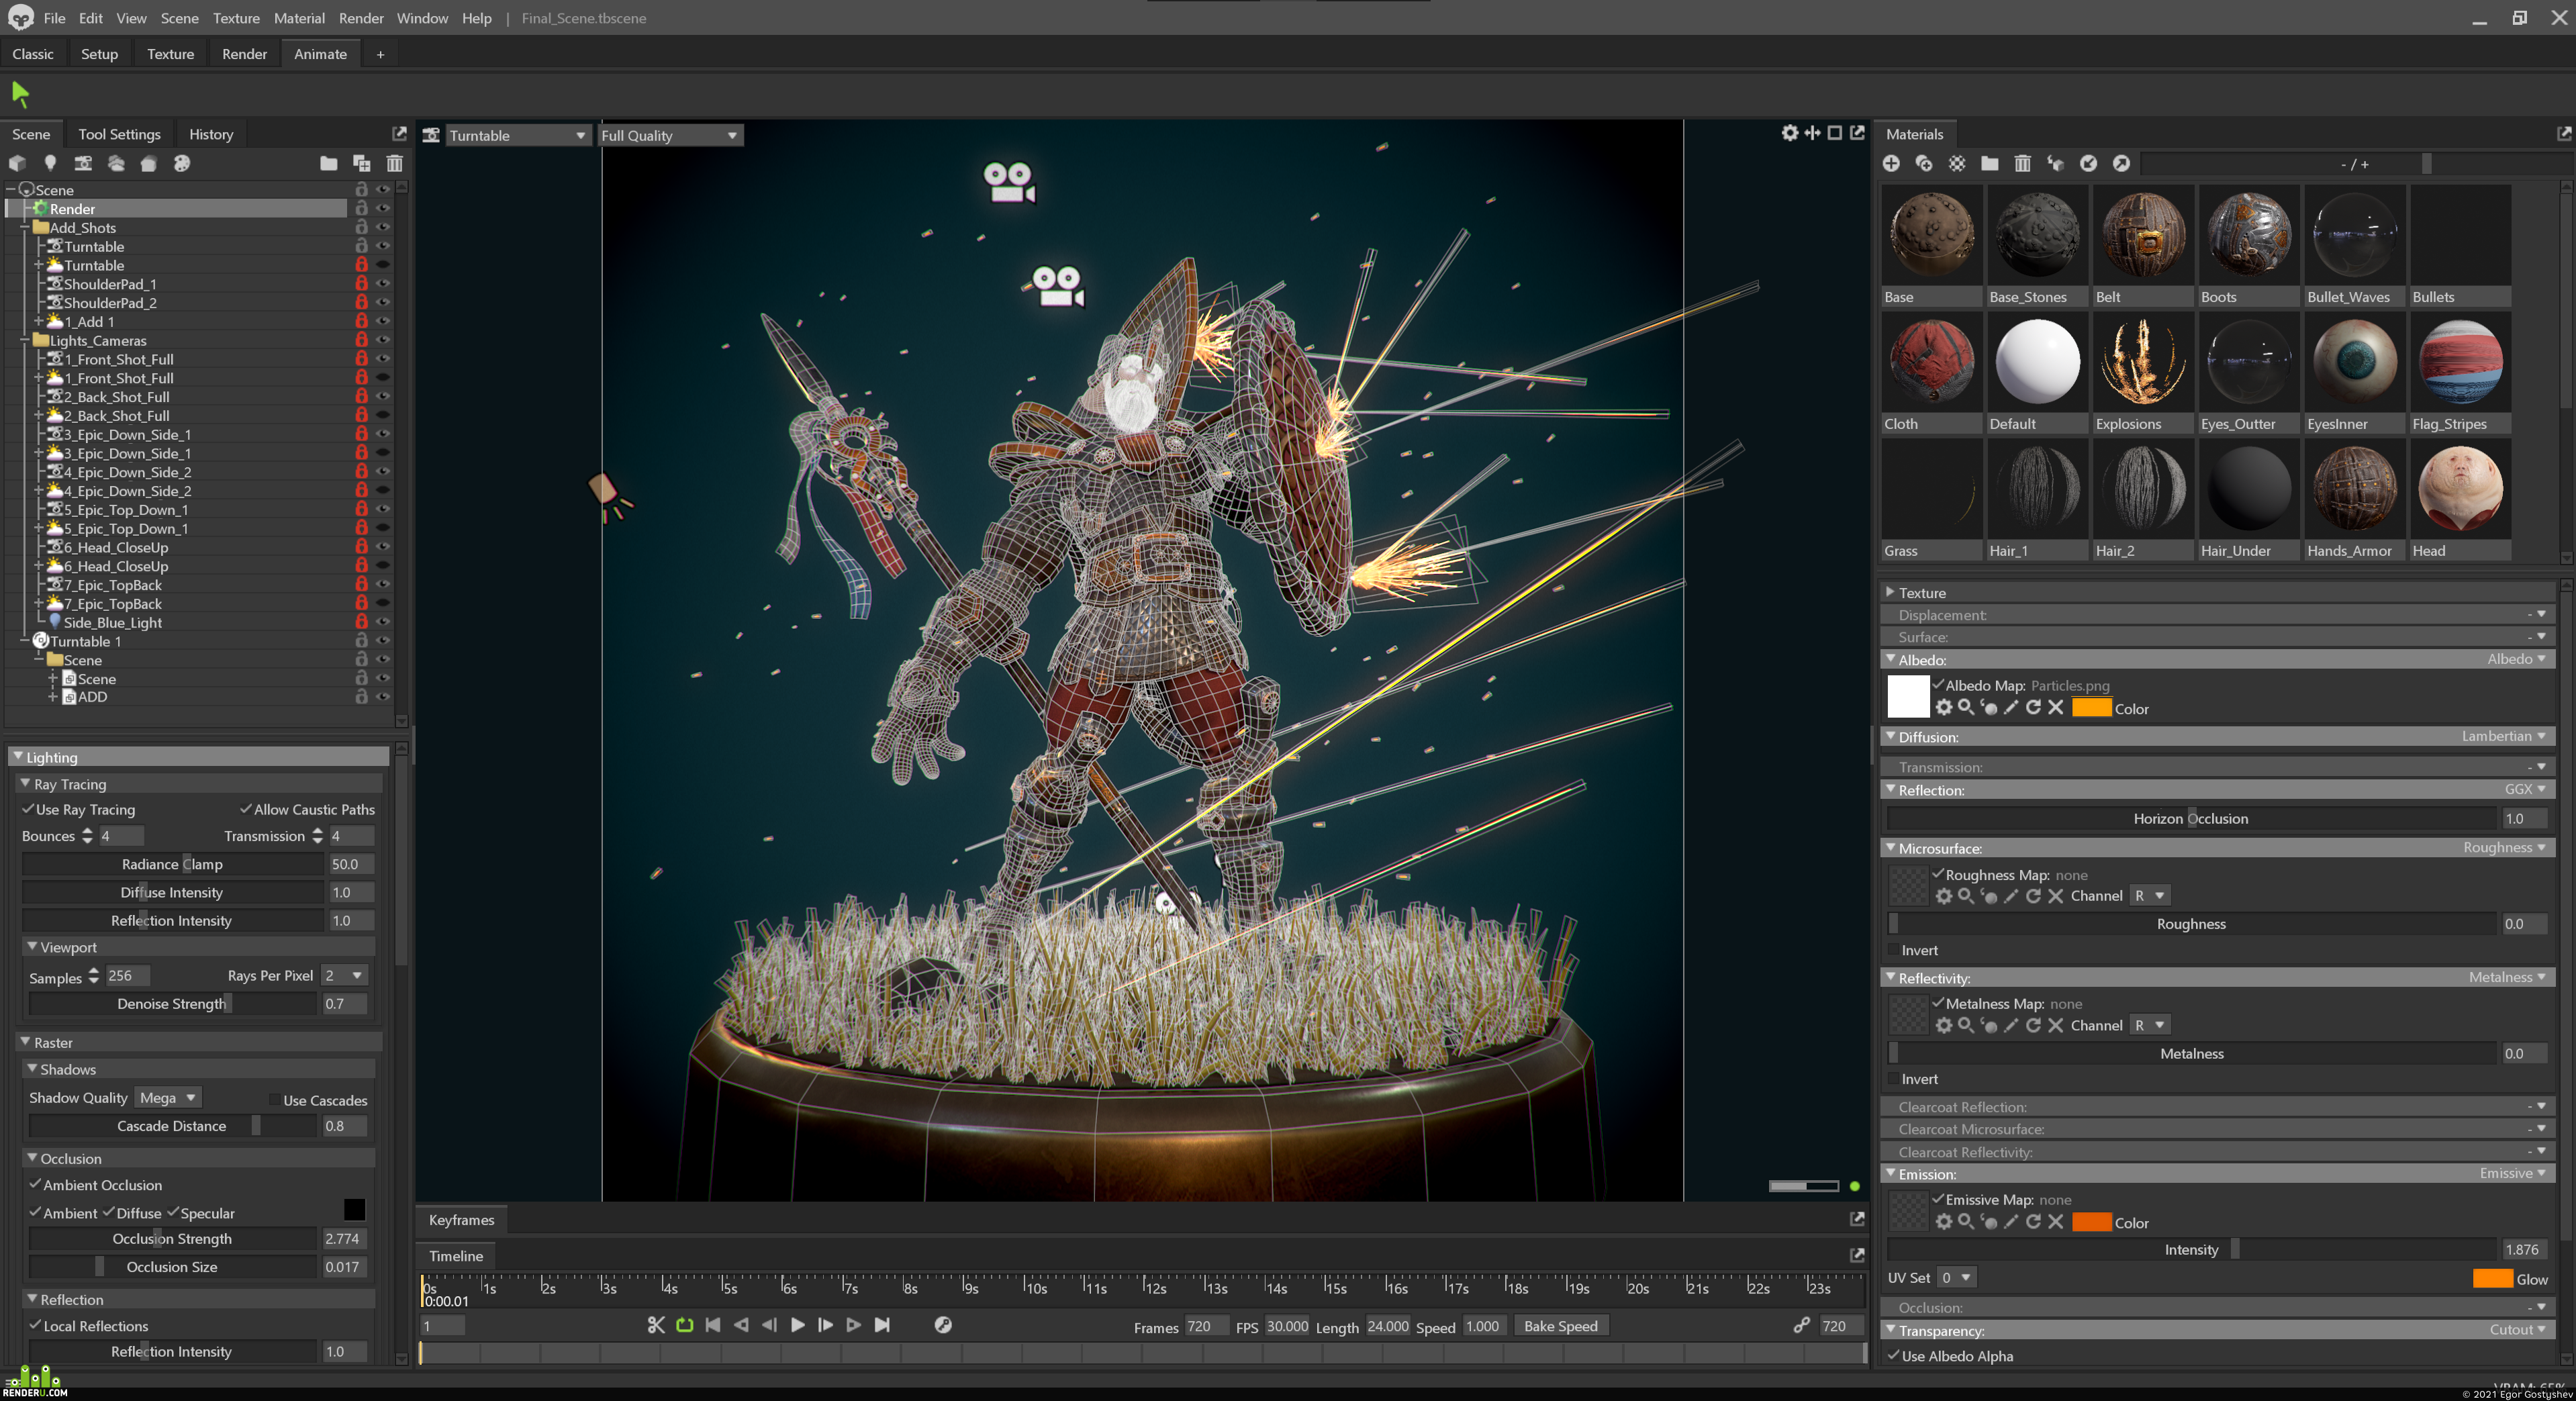The width and height of the screenshot is (2576, 1401).
Task: Click the add light bulb icon
Action: pyautogui.click(x=50, y=163)
